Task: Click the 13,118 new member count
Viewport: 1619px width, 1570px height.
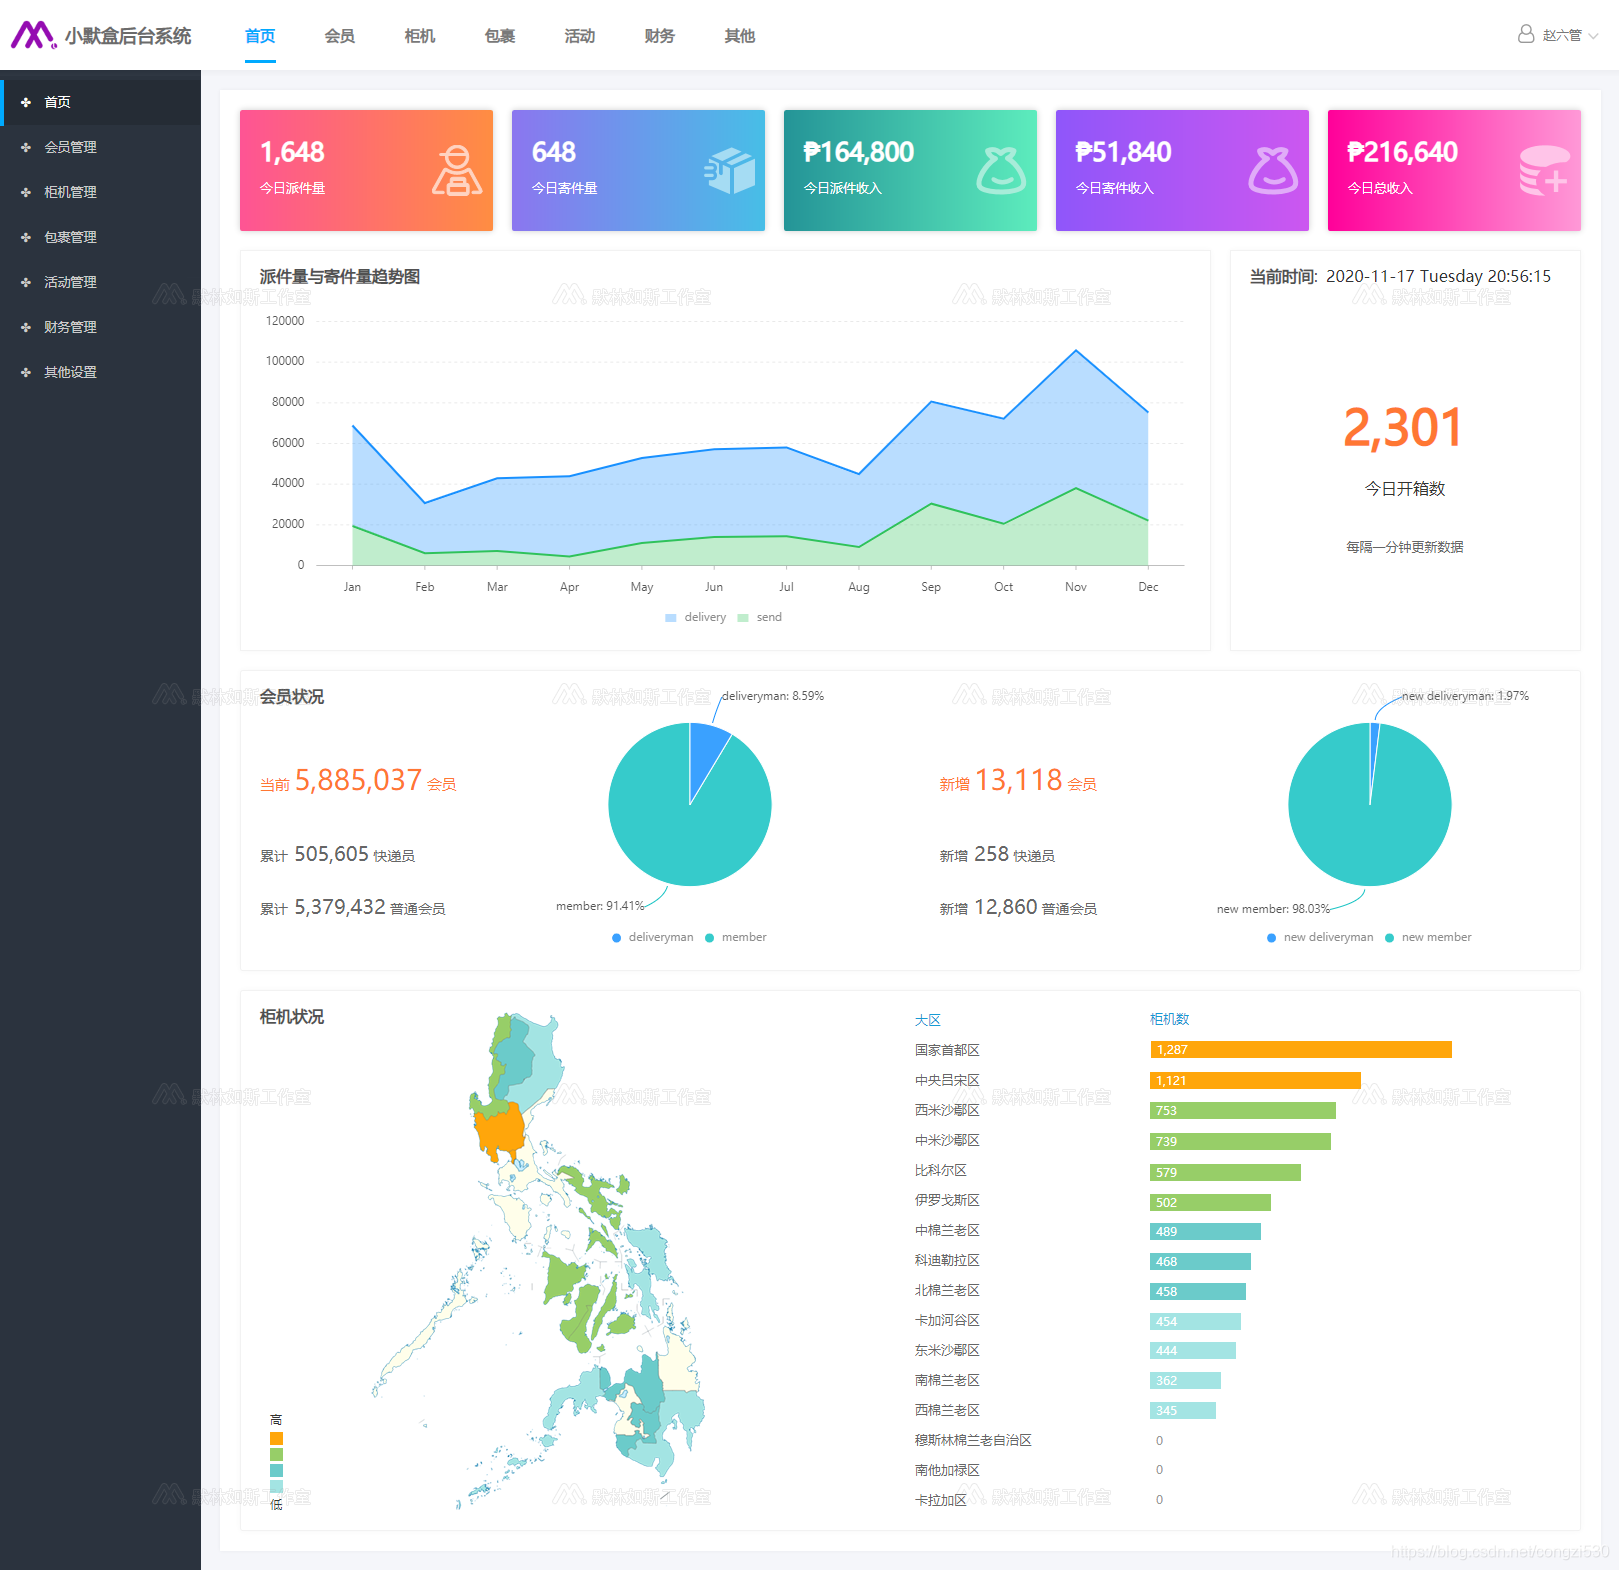Action: point(1019,780)
